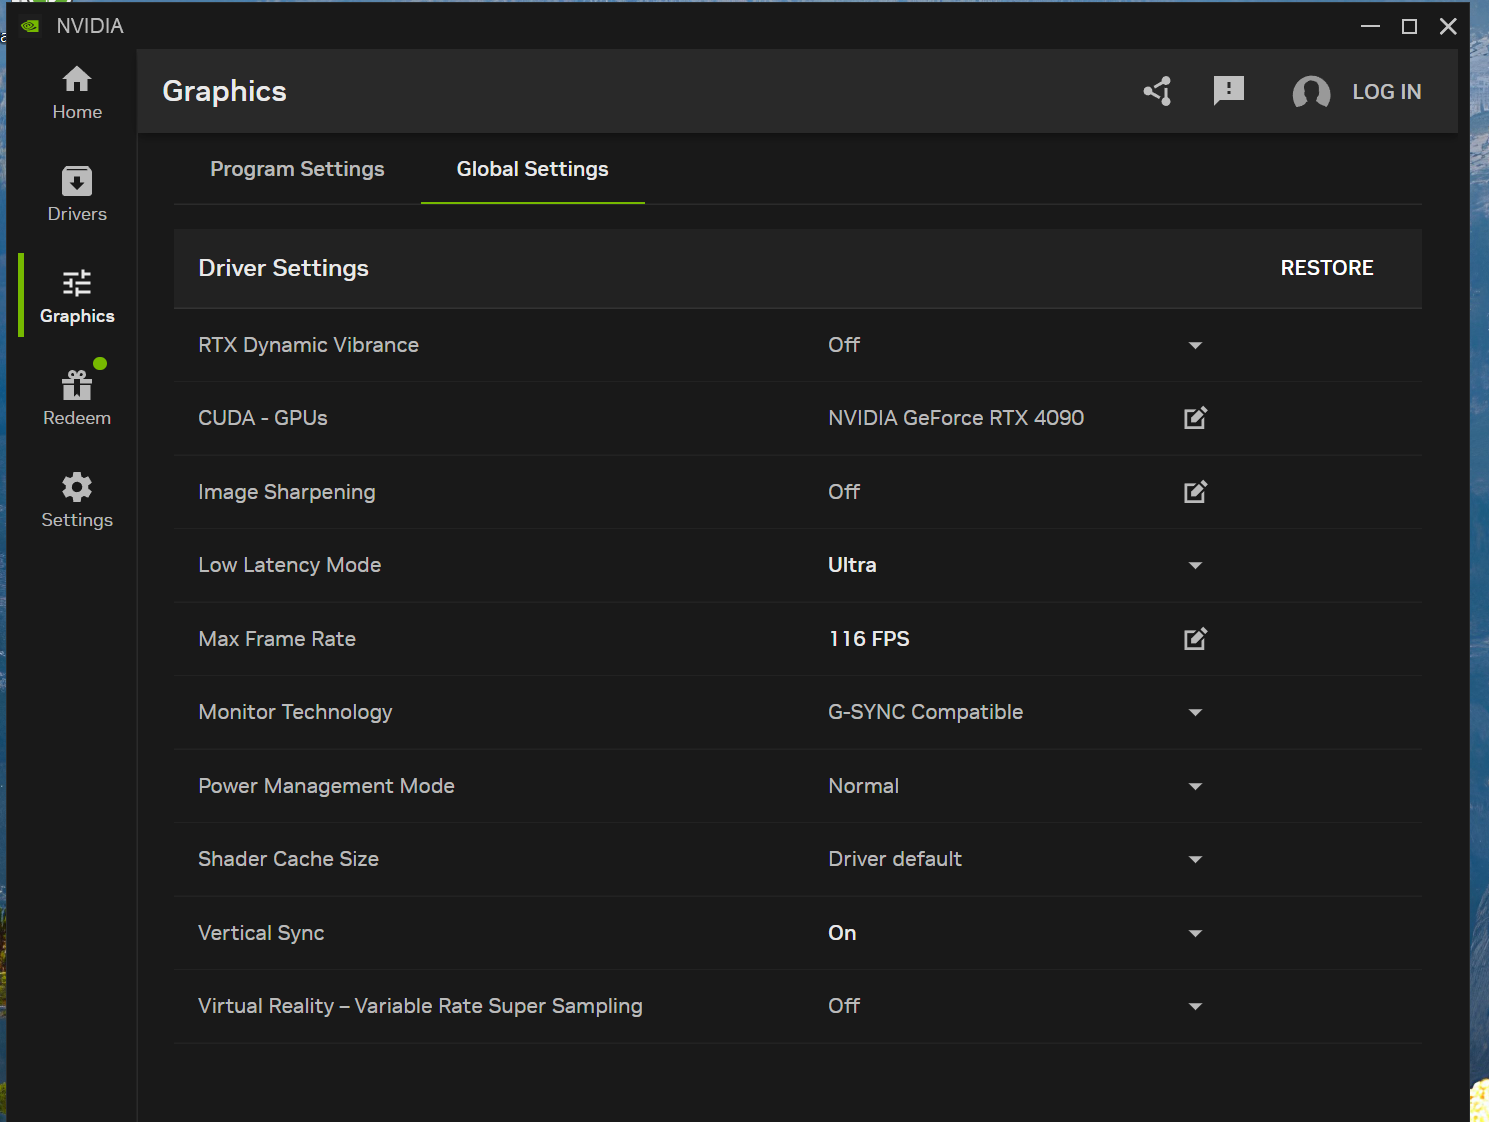Open the feedback icon in header

(x=1228, y=91)
